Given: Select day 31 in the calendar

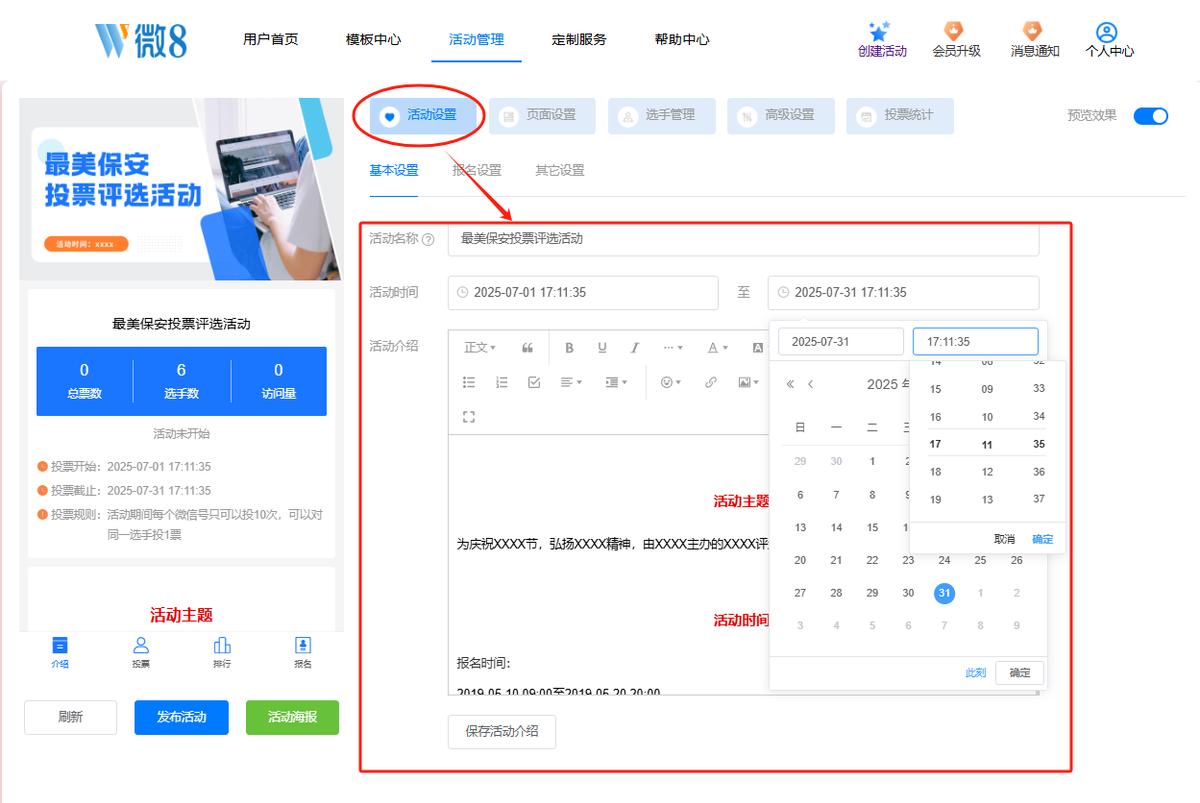Looking at the screenshot, I should click(x=944, y=593).
